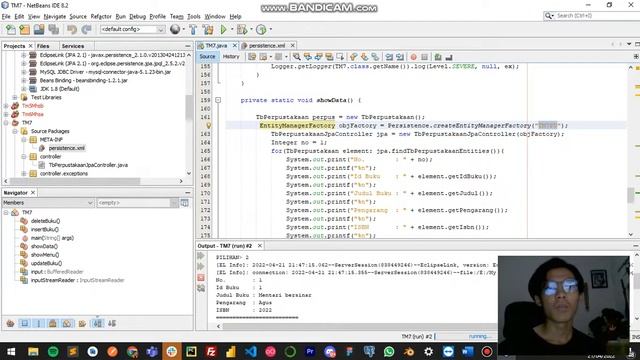The image size is (640, 360).
Task: Click the Profile Project toolbar icon
Action: point(261,29)
